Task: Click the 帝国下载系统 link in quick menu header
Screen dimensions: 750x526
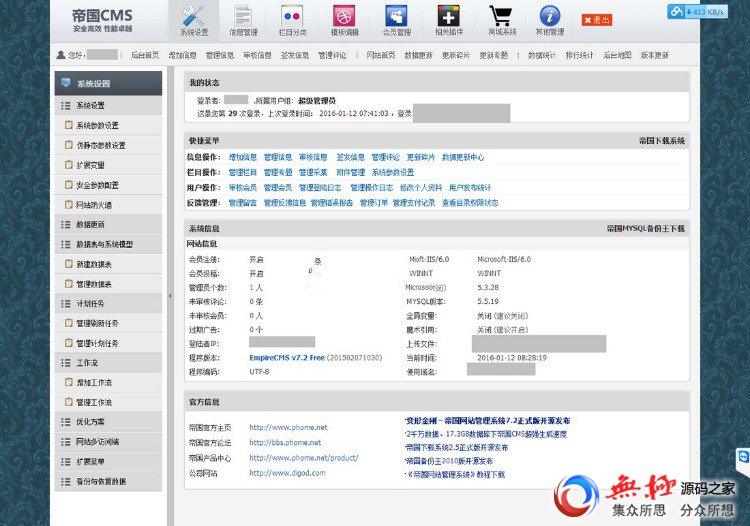Action: [x=662, y=142]
